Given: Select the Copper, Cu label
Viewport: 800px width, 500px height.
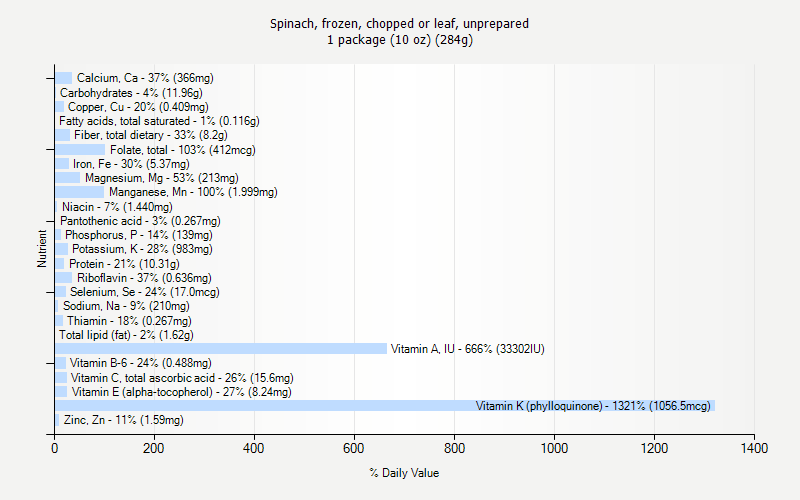Looking at the screenshot, I should 138,107.
